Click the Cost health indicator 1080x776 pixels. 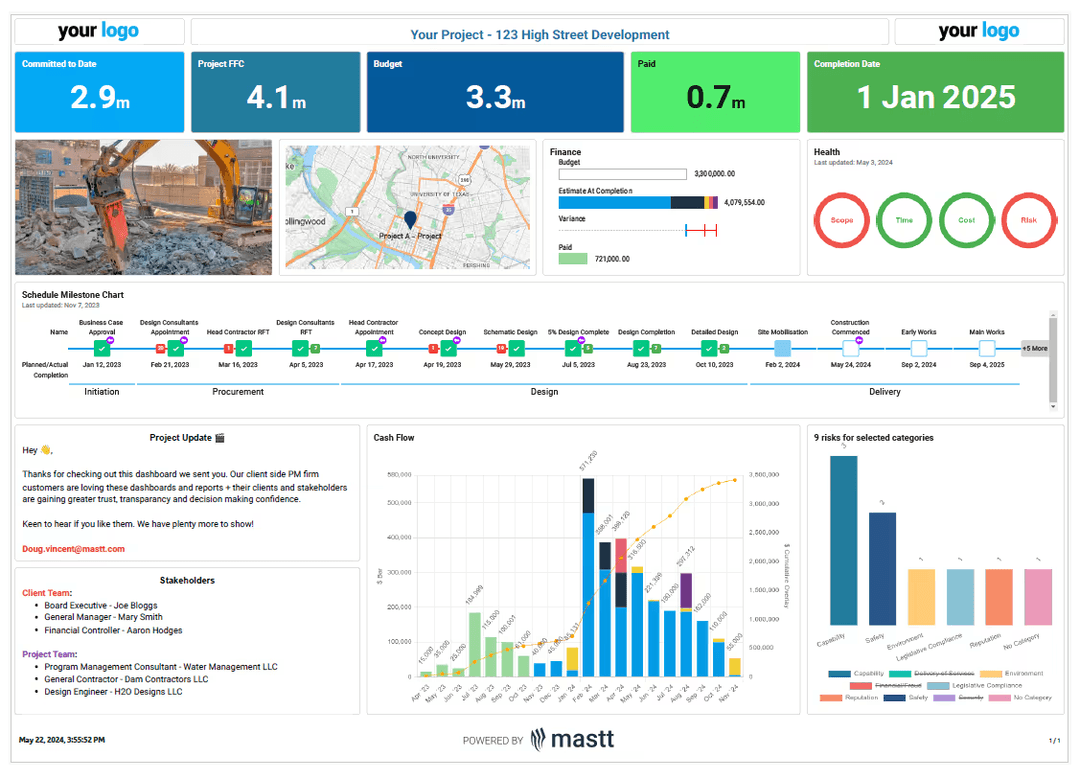[x=966, y=220]
